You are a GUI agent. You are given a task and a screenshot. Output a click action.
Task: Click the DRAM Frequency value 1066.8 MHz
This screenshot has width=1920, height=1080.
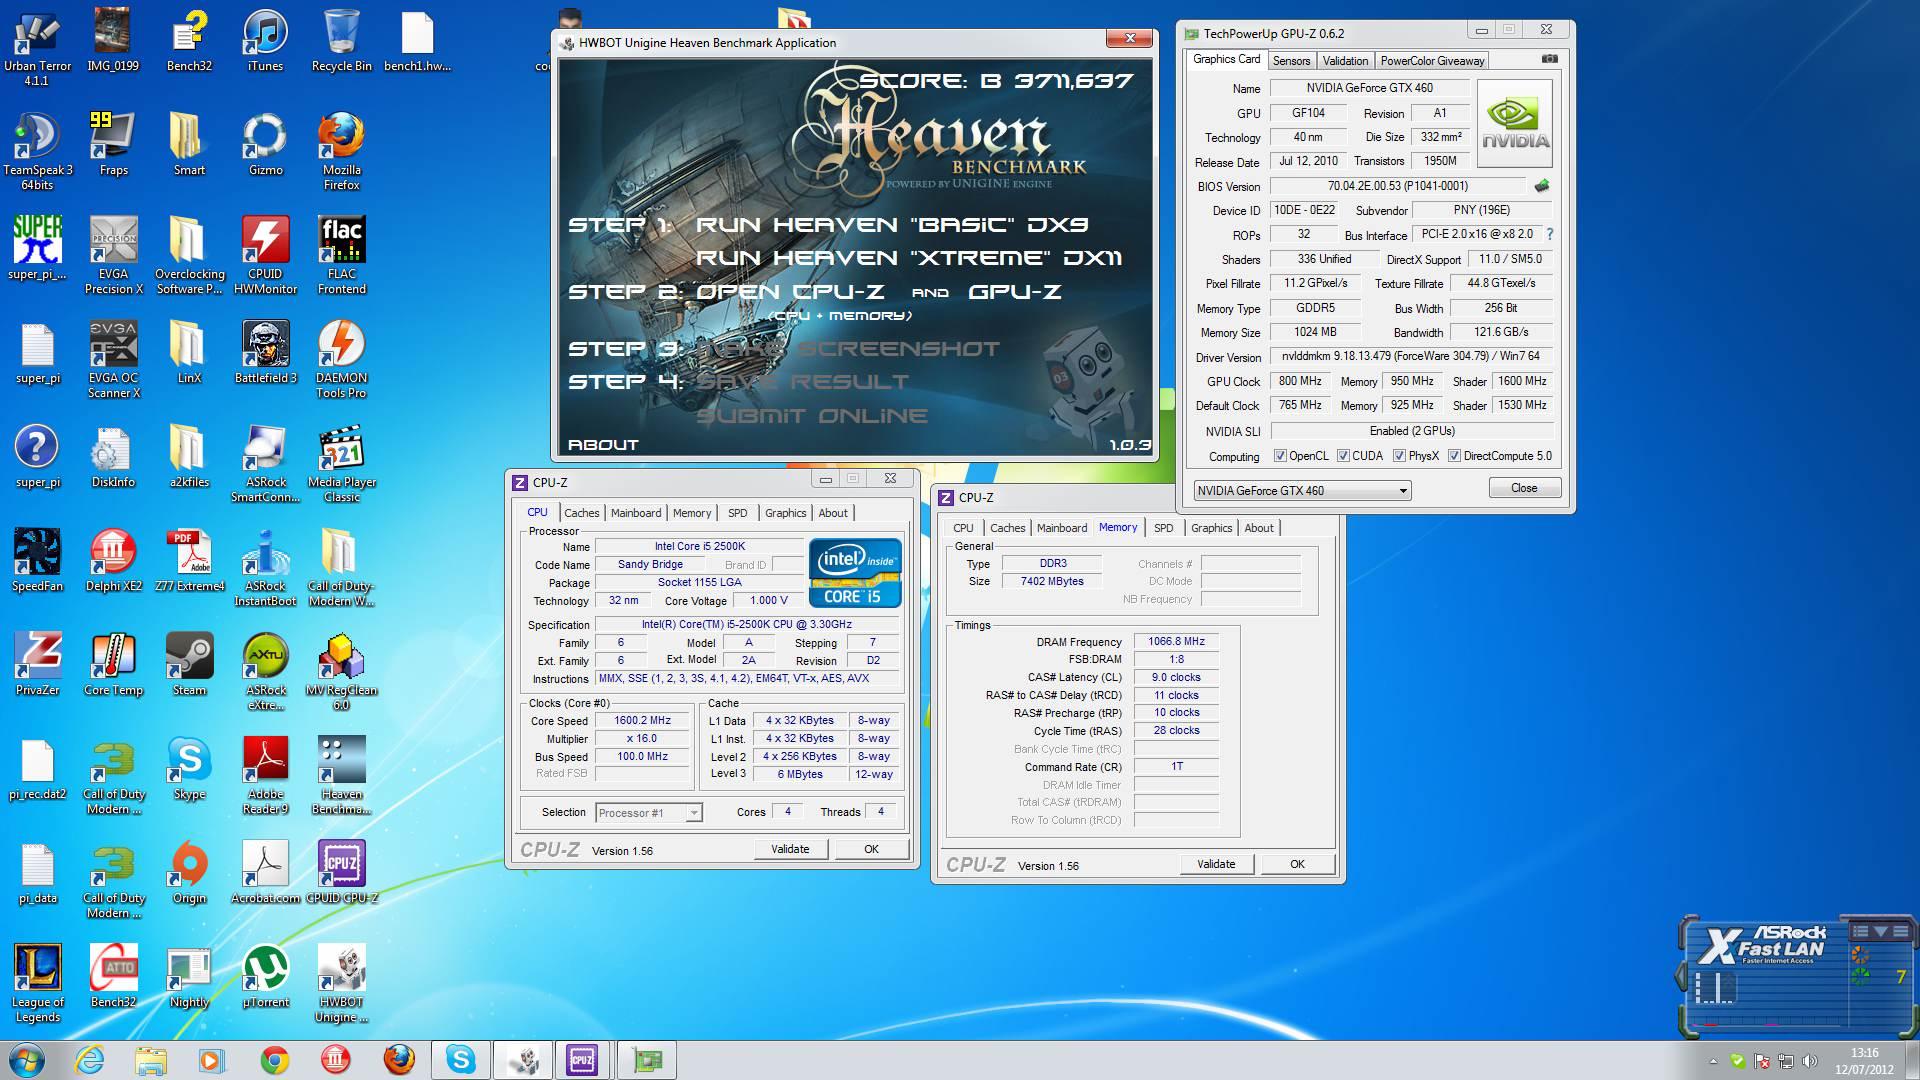(x=1176, y=641)
